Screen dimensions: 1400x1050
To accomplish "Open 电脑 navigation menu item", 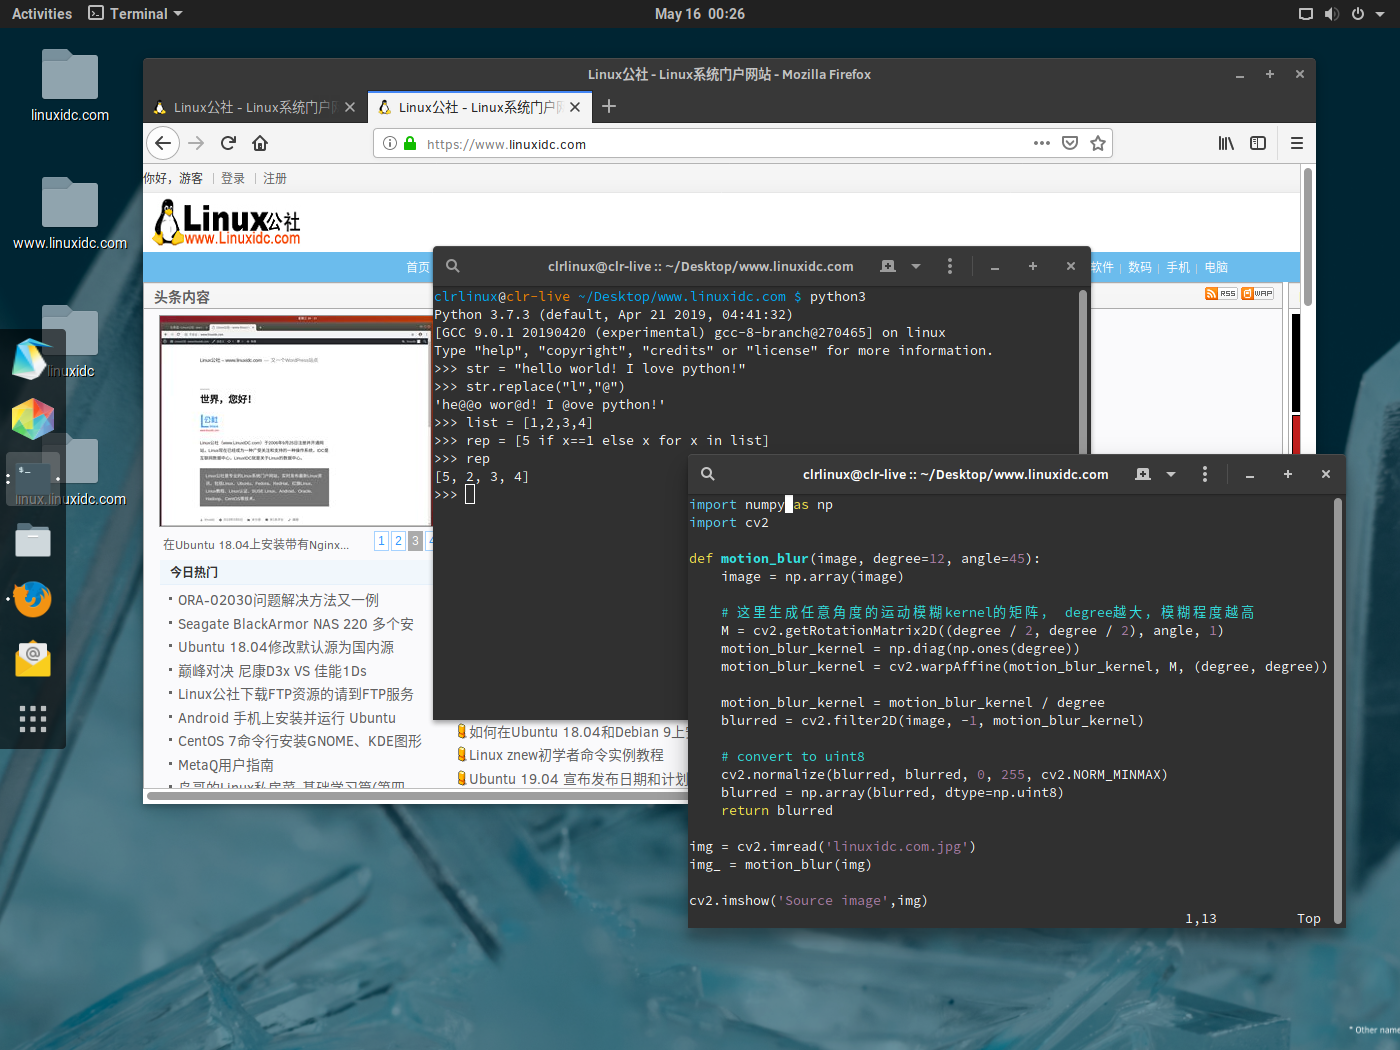I will click(x=1216, y=267).
